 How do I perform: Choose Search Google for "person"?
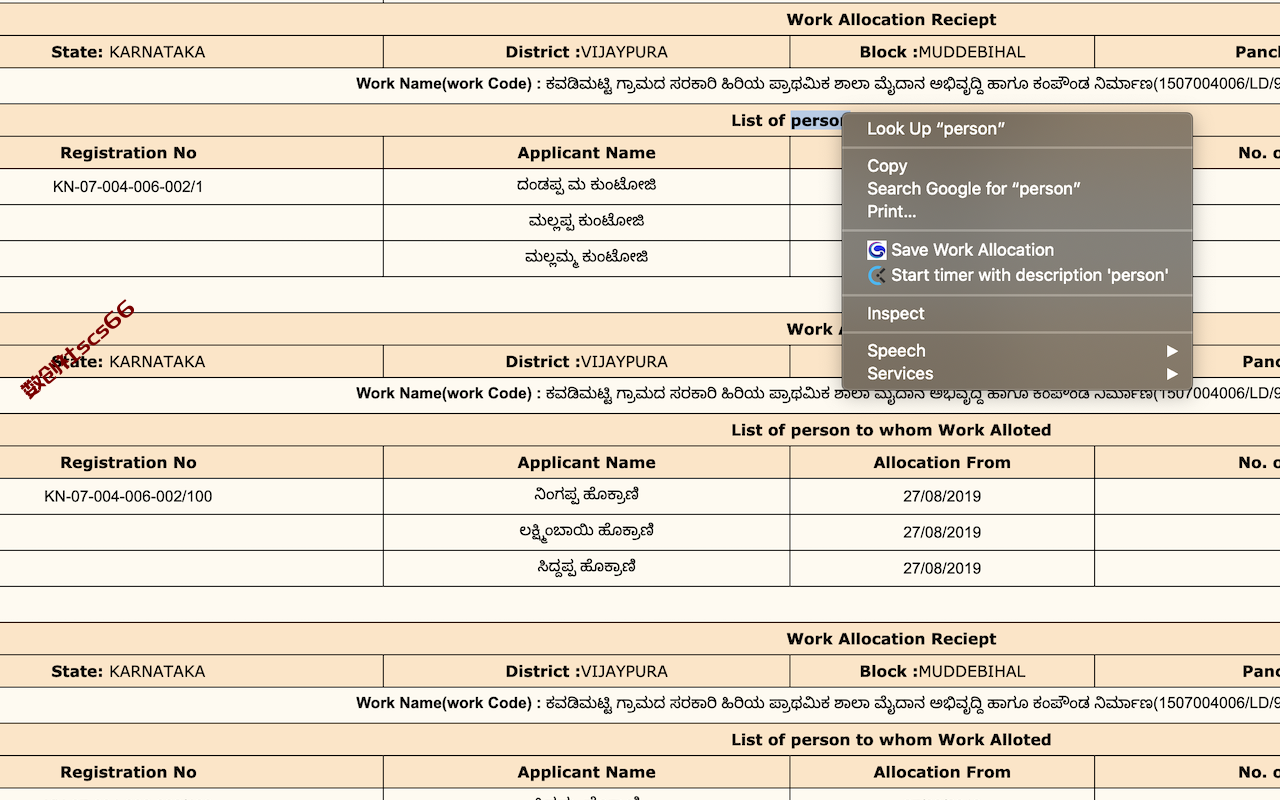[x=1017, y=189]
